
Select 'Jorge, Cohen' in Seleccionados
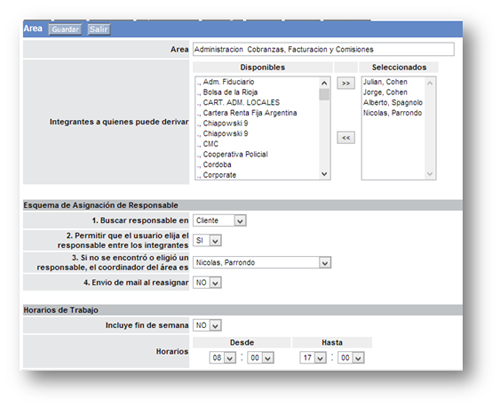(x=385, y=92)
